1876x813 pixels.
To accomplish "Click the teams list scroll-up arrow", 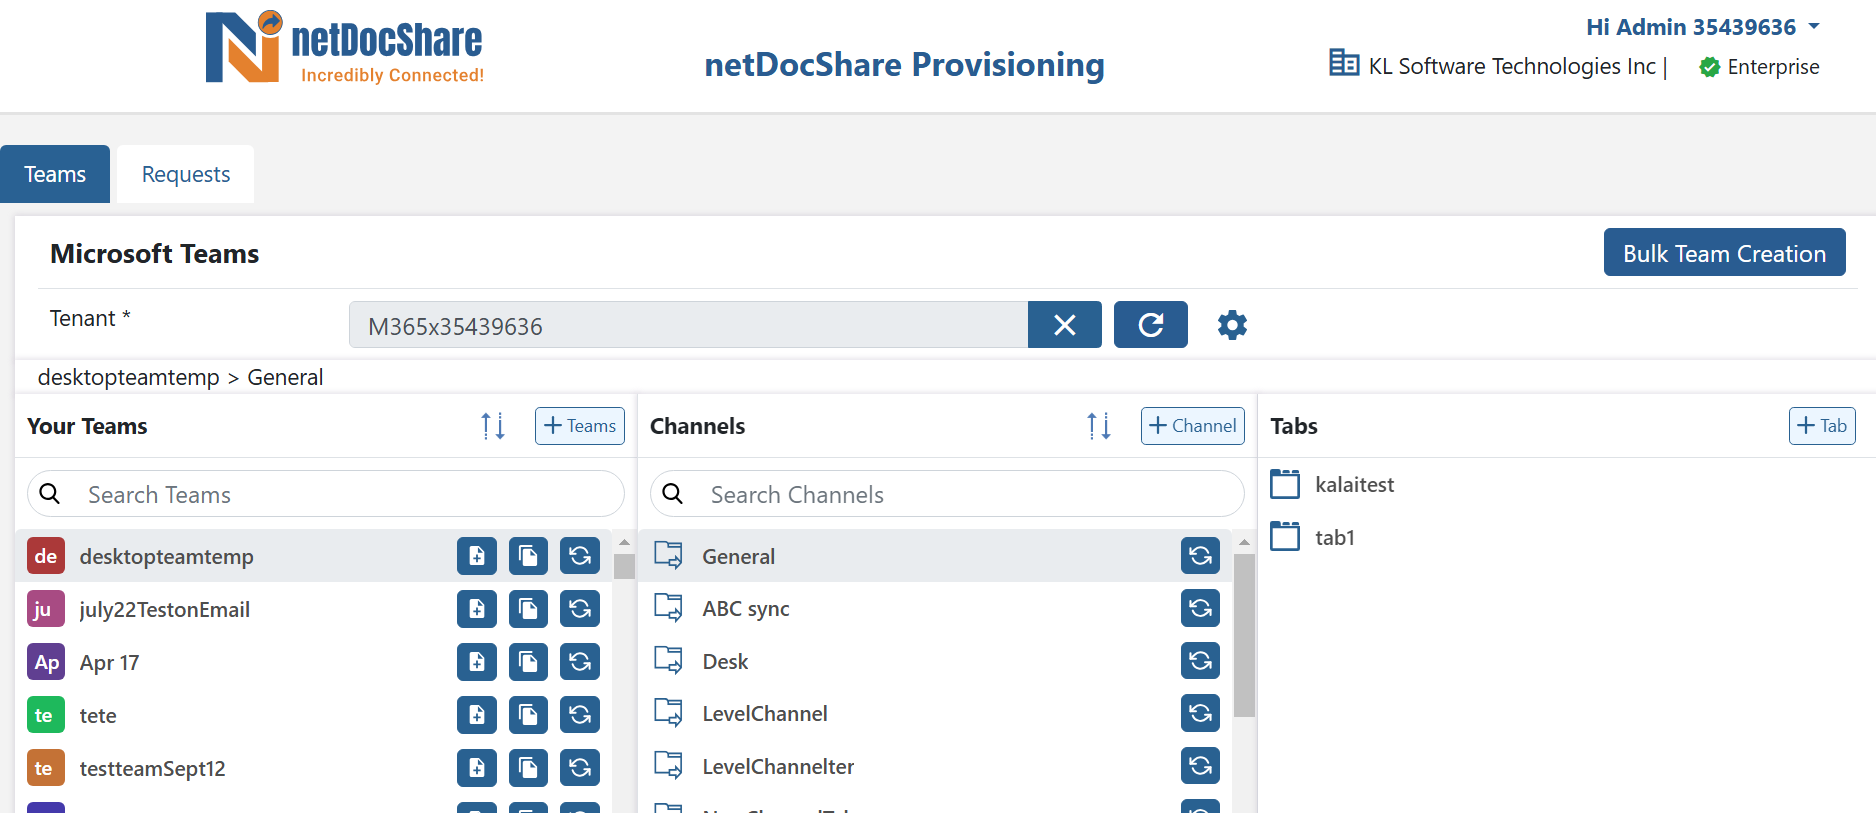I will (x=624, y=542).
